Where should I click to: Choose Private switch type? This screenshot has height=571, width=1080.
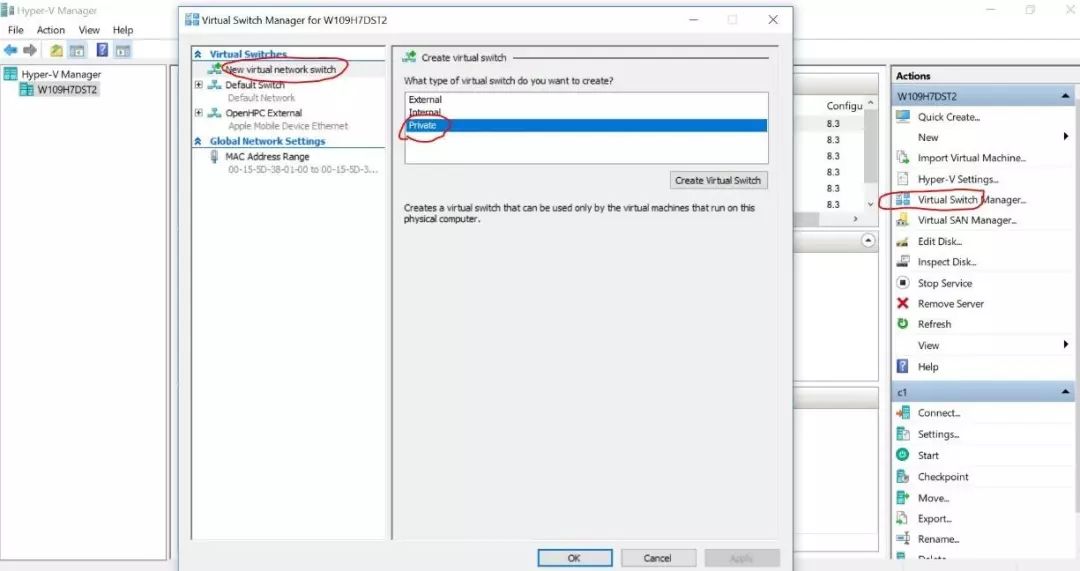pos(585,125)
